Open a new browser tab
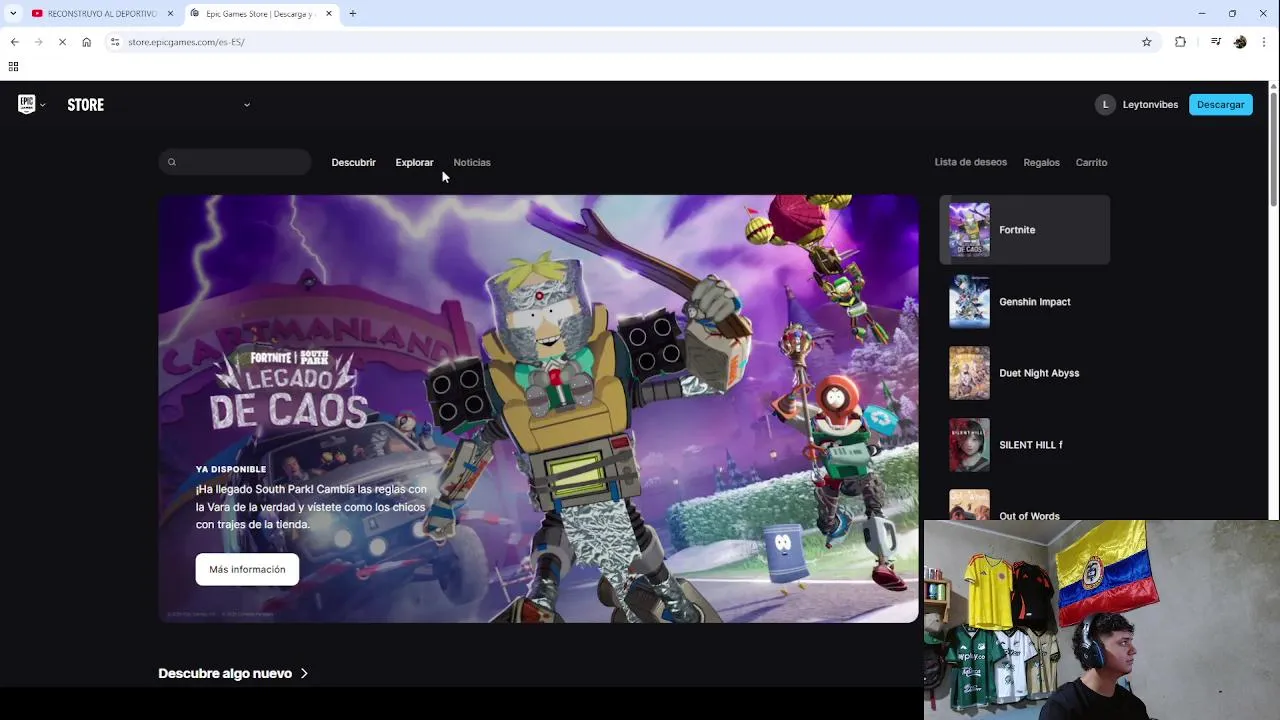Image resolution: width=1280 pixels, height=720 pixels. point(353,13)
